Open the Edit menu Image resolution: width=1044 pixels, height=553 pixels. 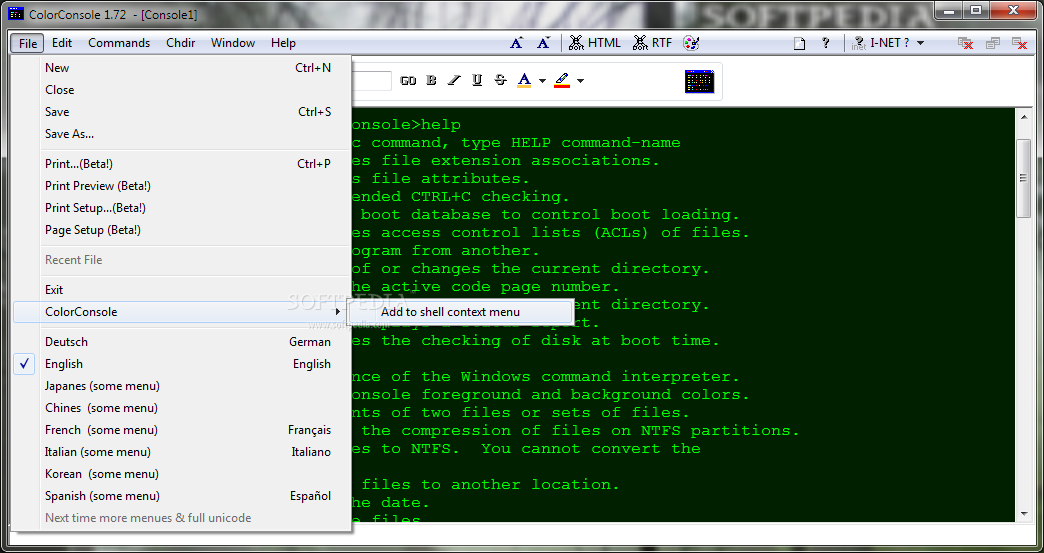[x=62, y=43]
